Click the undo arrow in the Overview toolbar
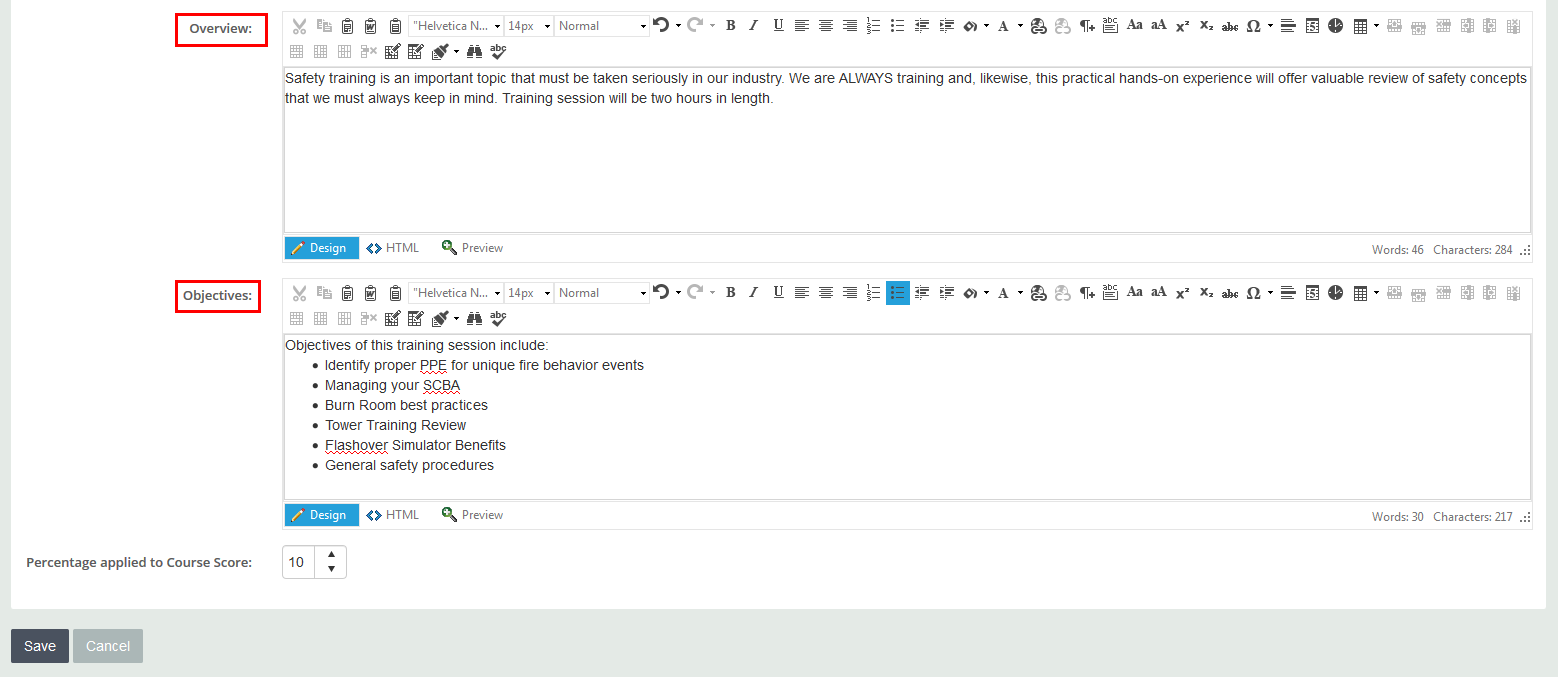 pos(661,26)
